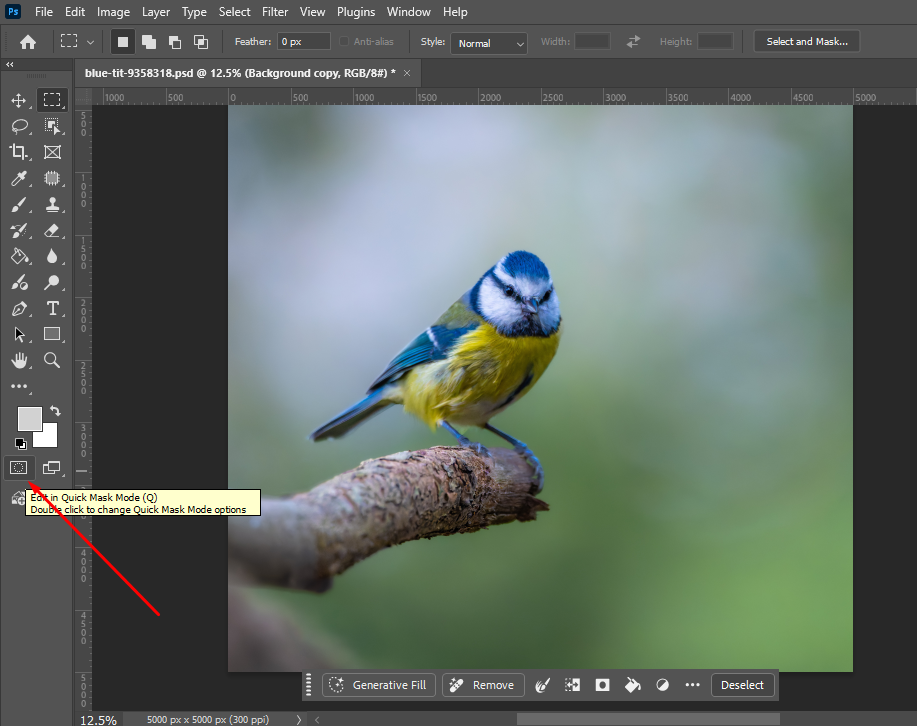Viewport: 917px width, 726px height.
Task: Select the Eyedropper tool
Action: pos(20,178)
